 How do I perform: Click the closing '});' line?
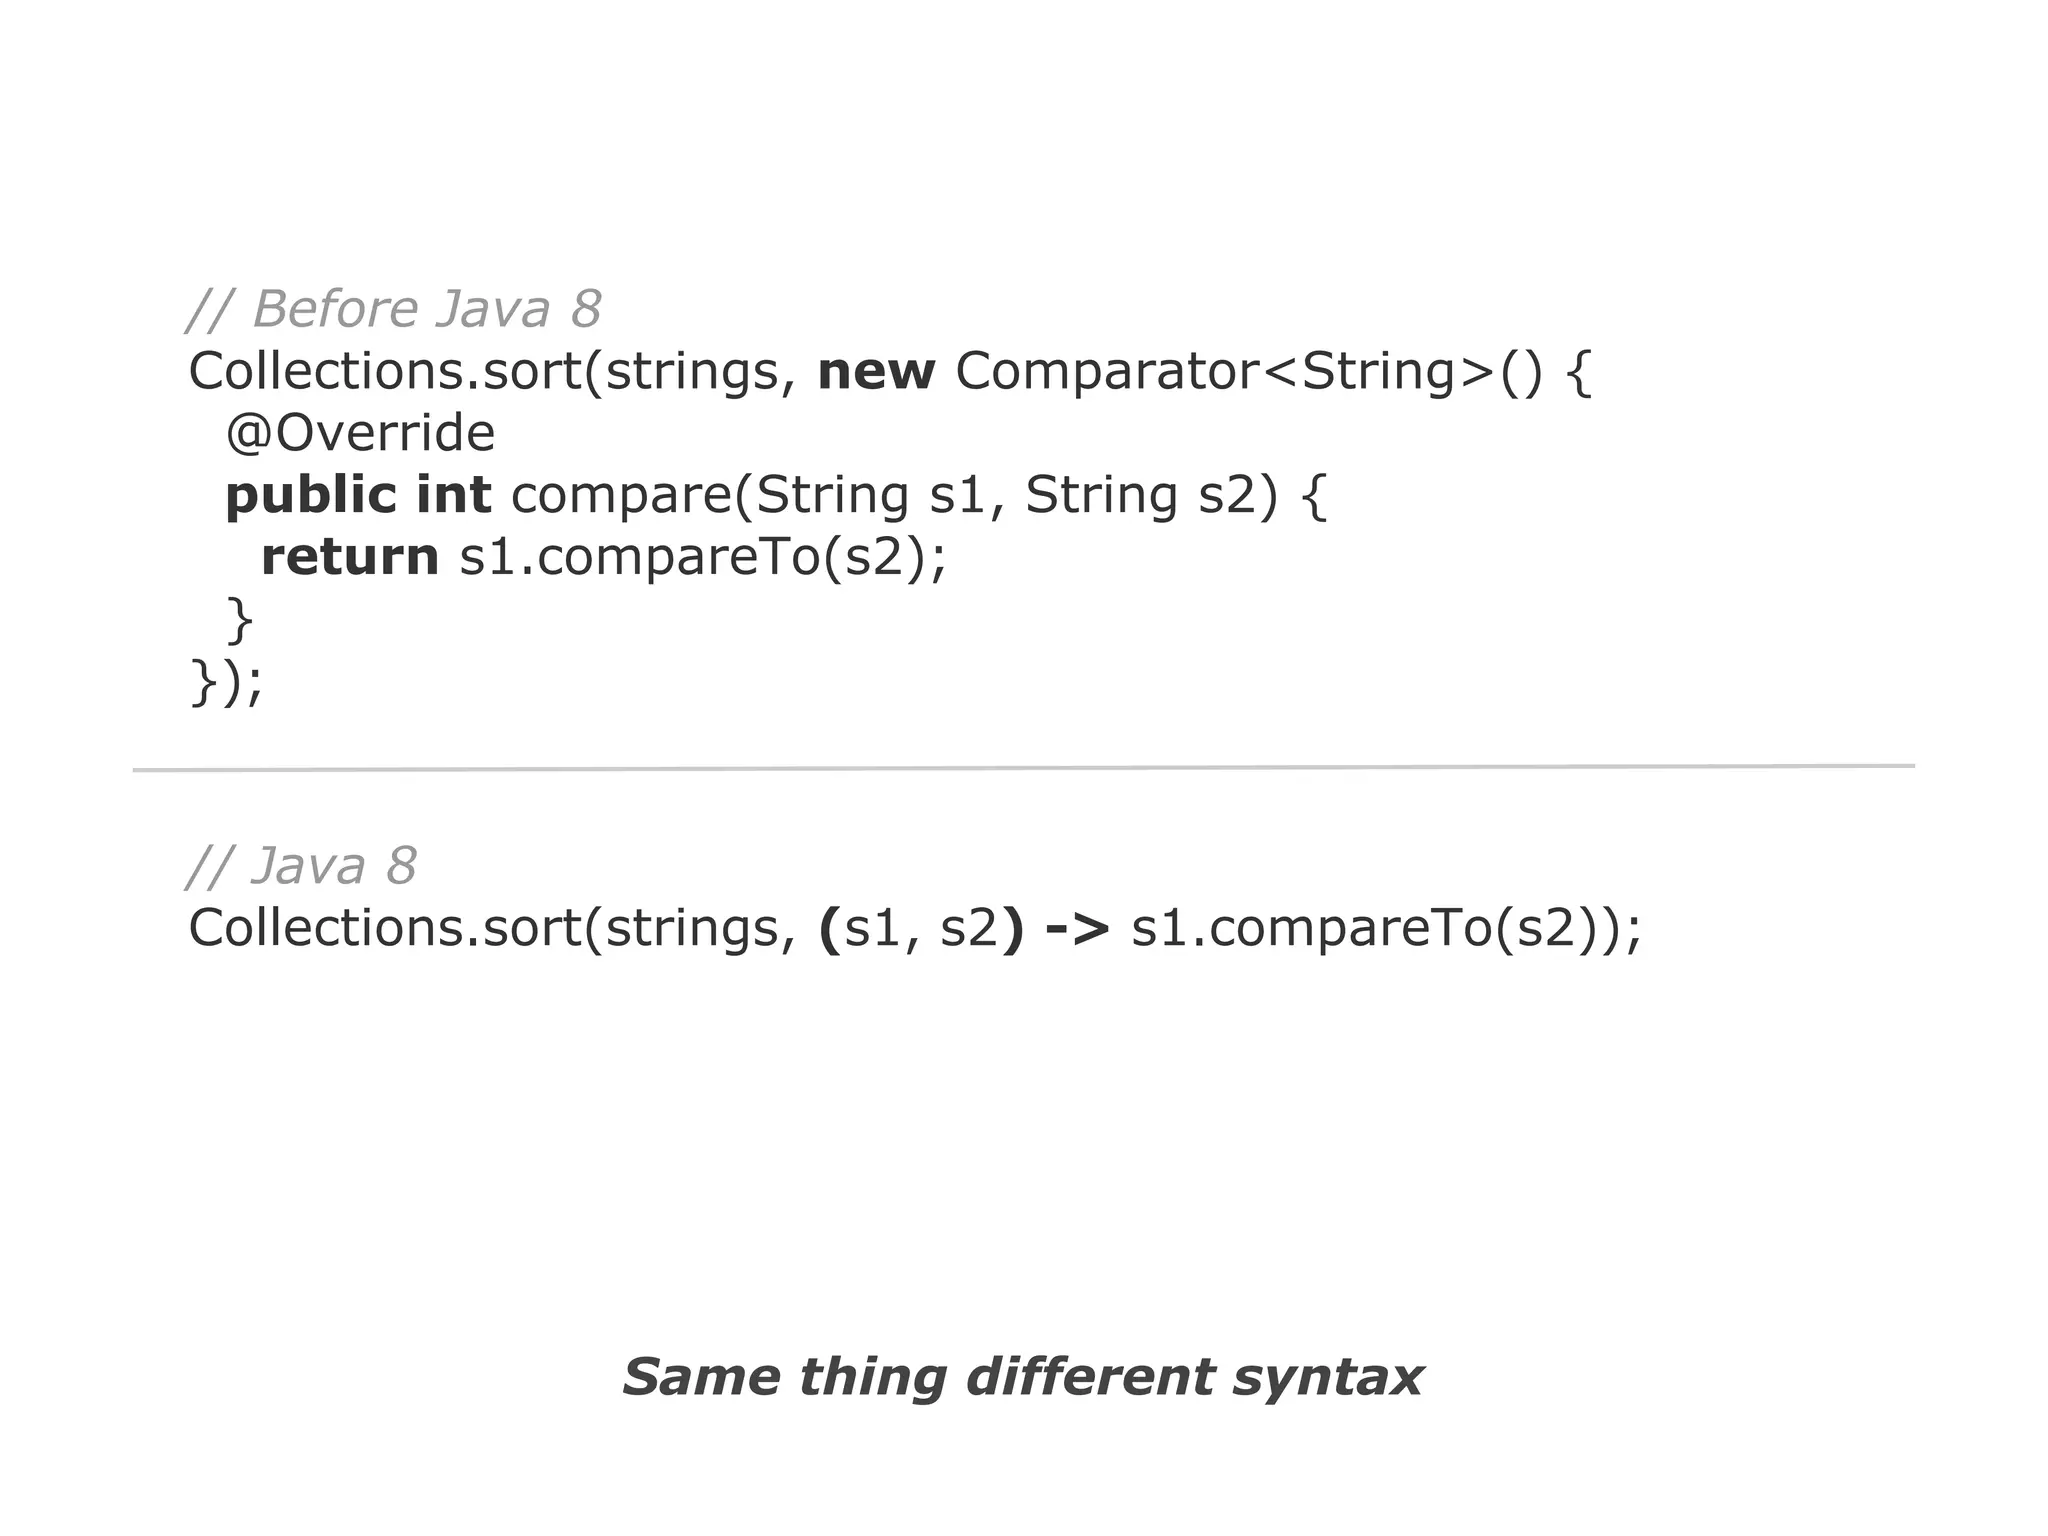click(x=226, y=682)
